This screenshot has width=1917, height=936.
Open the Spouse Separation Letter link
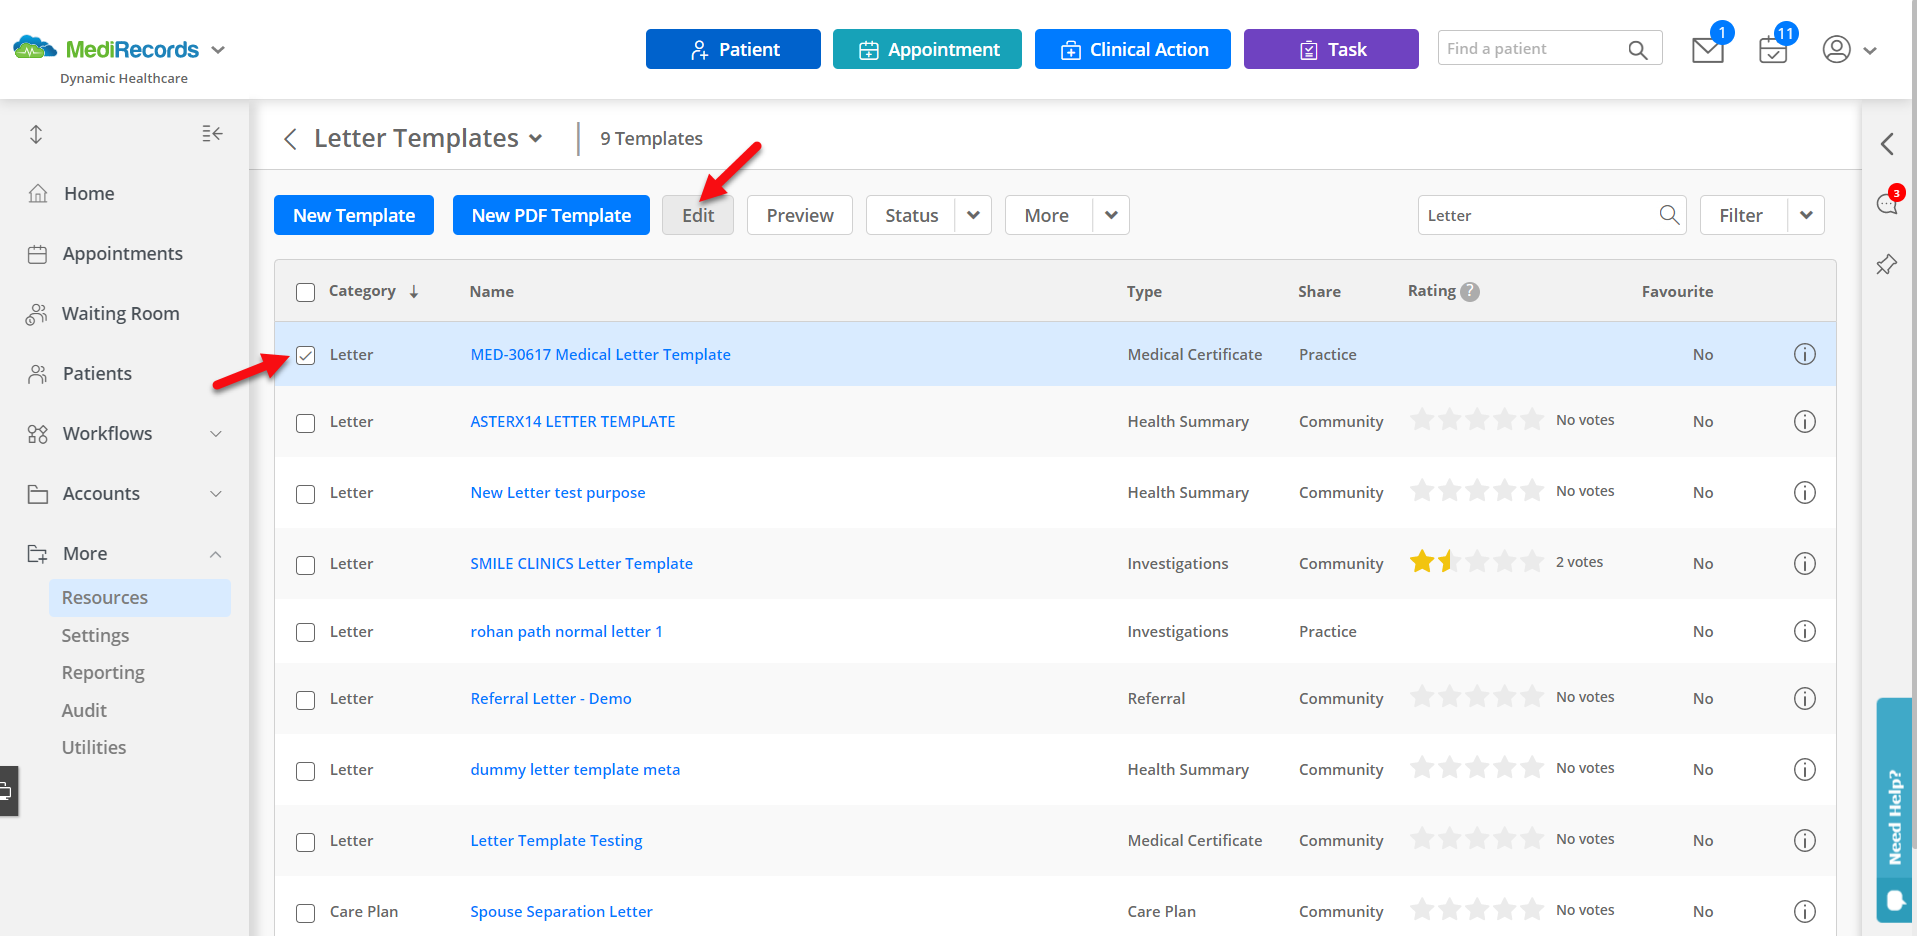(x=561, y=911)
